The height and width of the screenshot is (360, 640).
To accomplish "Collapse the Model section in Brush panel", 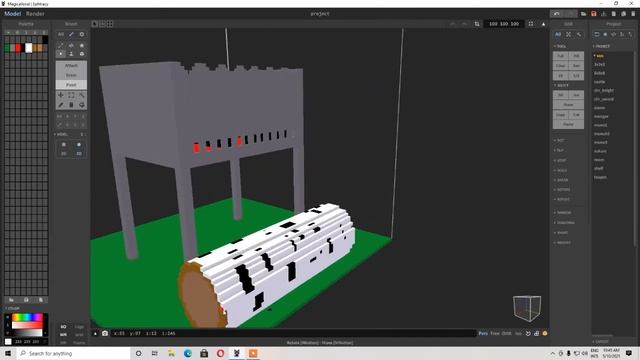I will pos(62,134).
